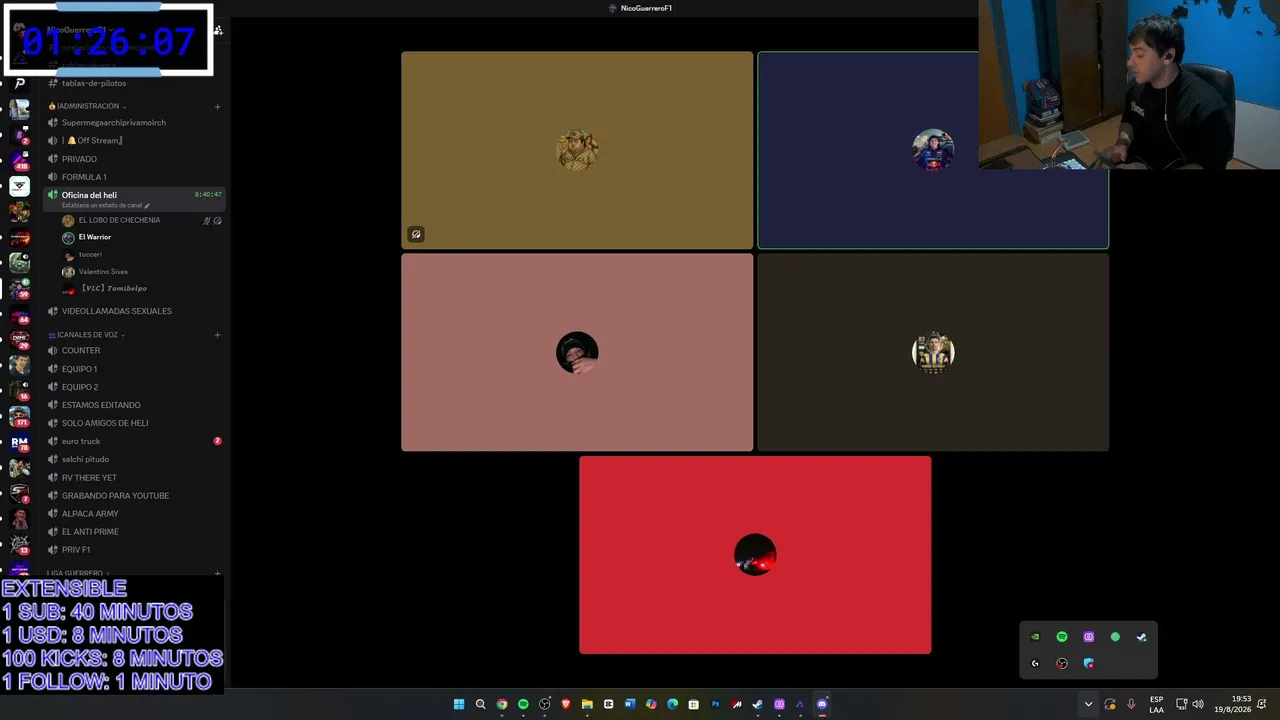The height and width of the screenshot is (720, 1280).
Task: Open the ESP LAA language switcher
Action: [x=1156, y=704]
